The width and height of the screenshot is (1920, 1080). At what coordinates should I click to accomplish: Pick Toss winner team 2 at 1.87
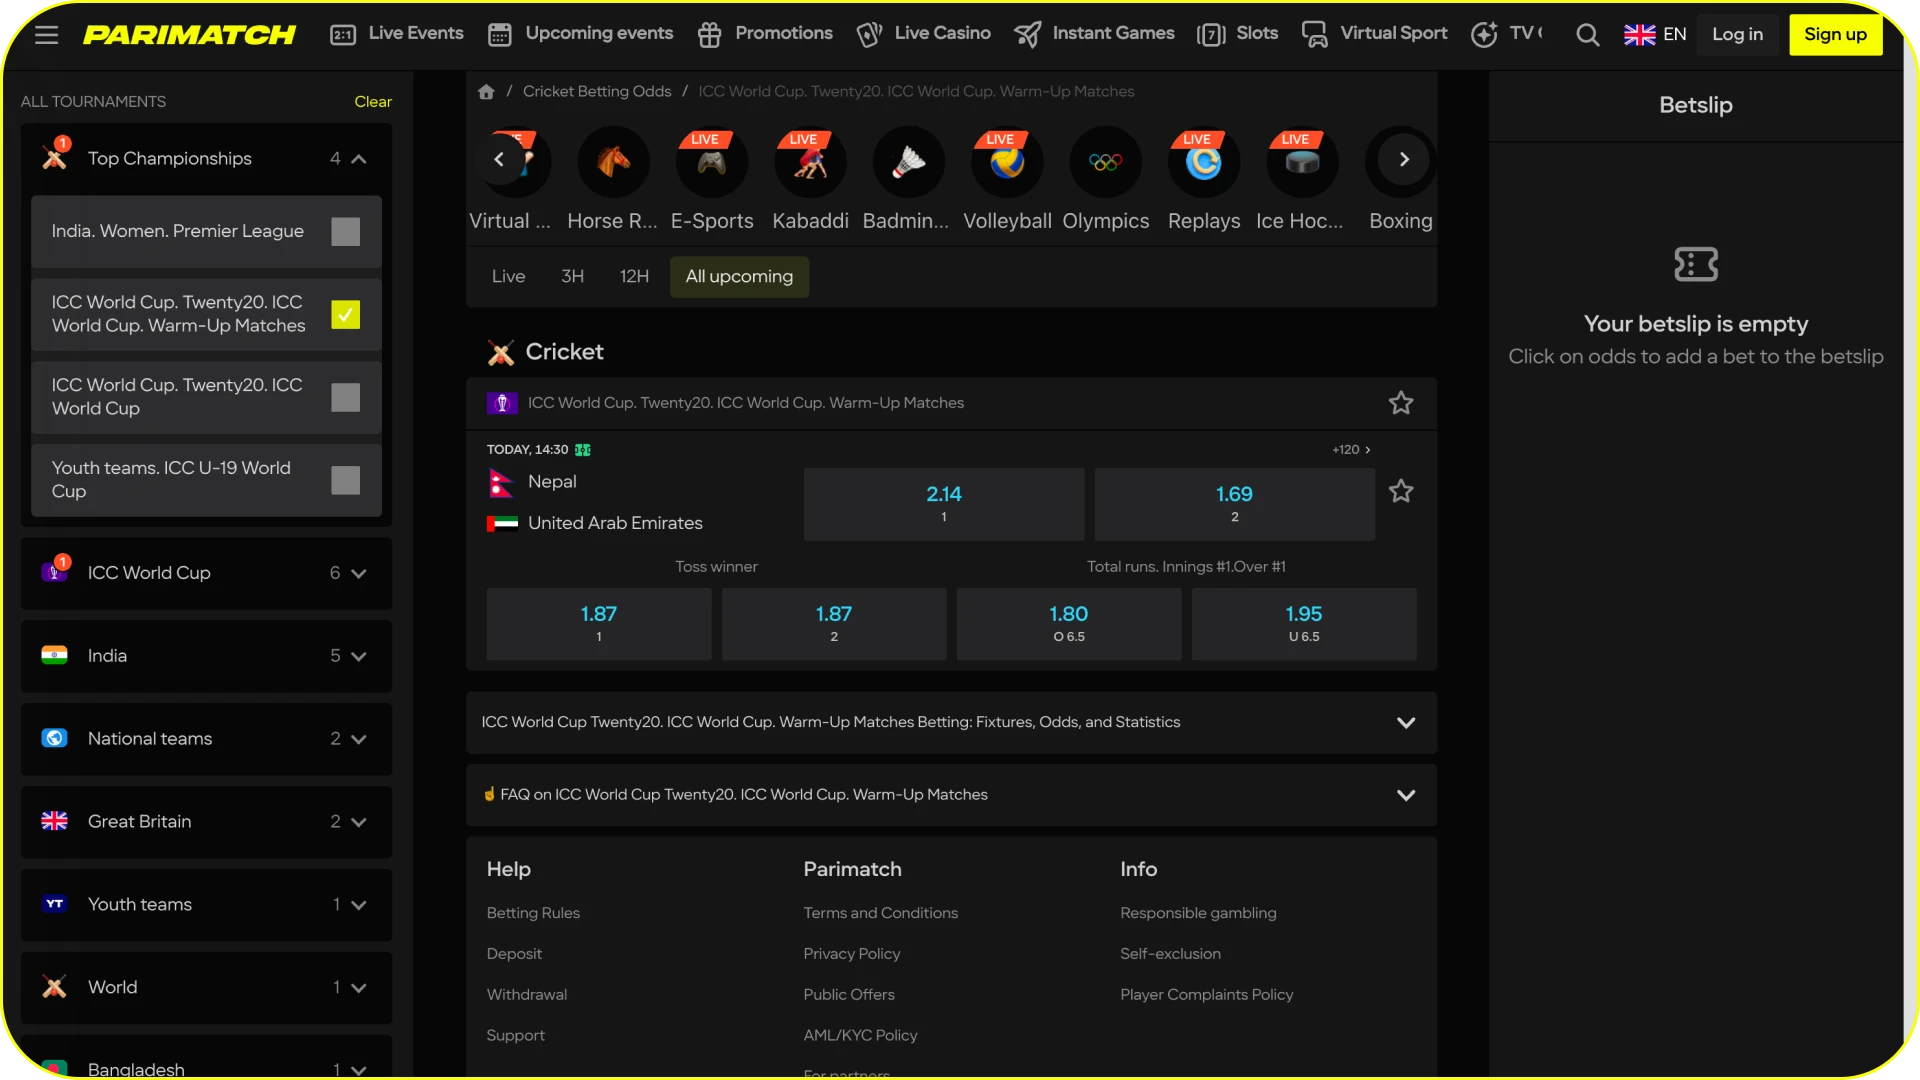[x=834, y=624]
